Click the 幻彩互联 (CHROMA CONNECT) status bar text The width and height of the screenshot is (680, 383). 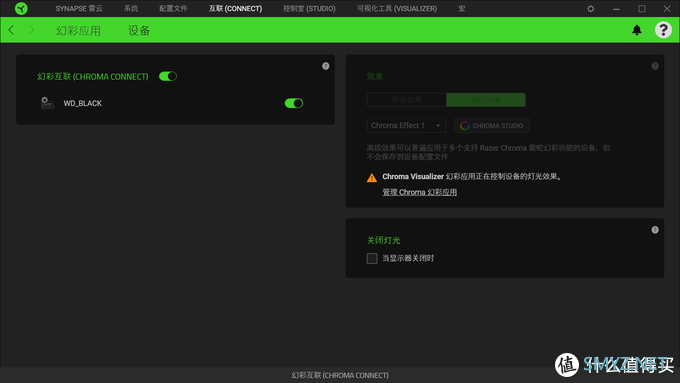pos(340,375)
